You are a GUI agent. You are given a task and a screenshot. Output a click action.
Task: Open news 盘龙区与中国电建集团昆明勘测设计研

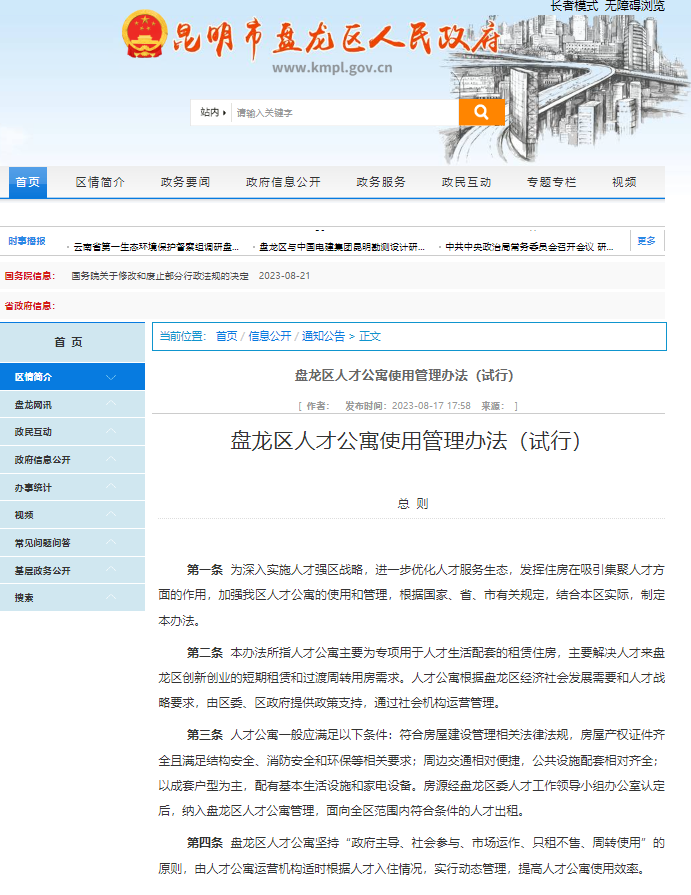(x=342, y=247)
